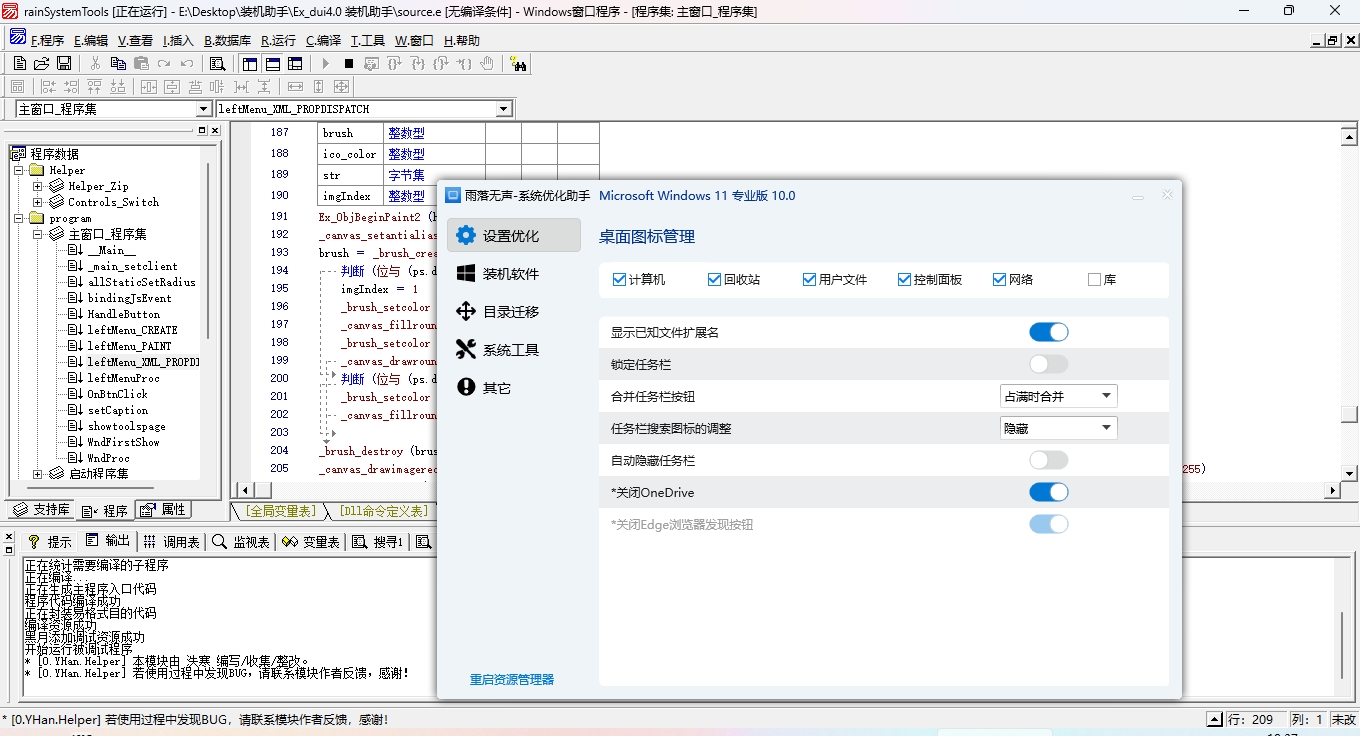Turn off the 关闭OneDrive toggle

(x=1048, y=492)
